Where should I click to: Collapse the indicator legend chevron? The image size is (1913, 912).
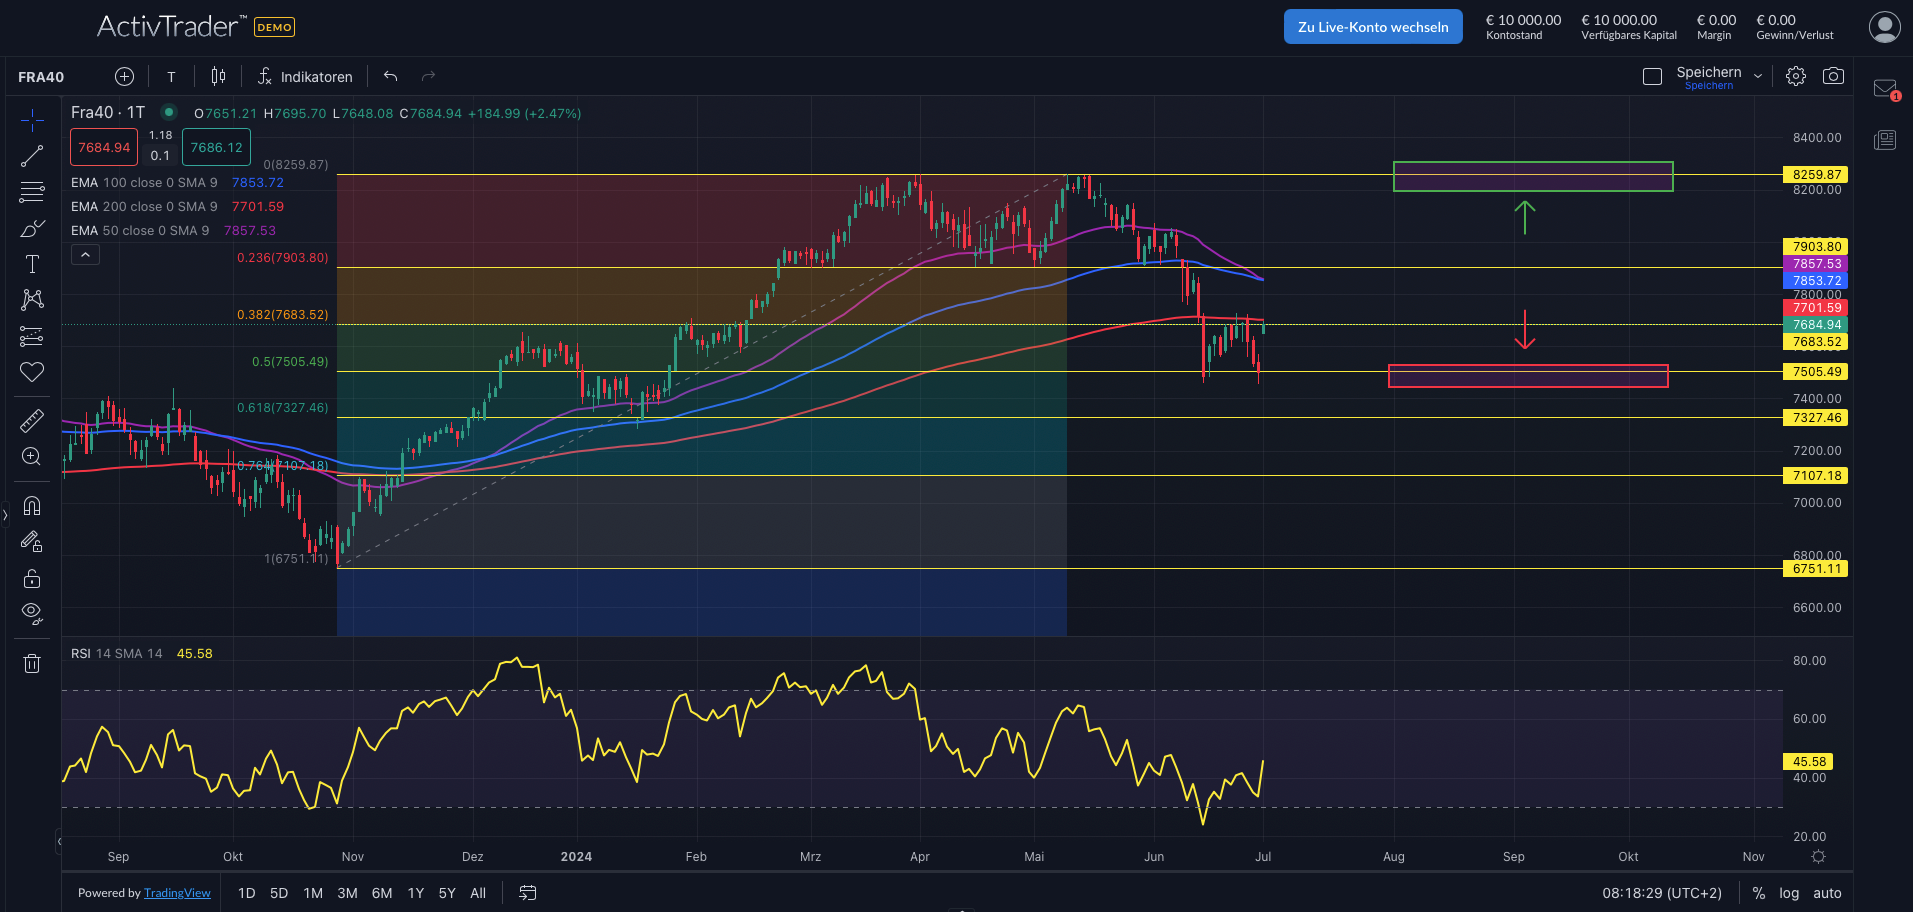pos(85,255)
